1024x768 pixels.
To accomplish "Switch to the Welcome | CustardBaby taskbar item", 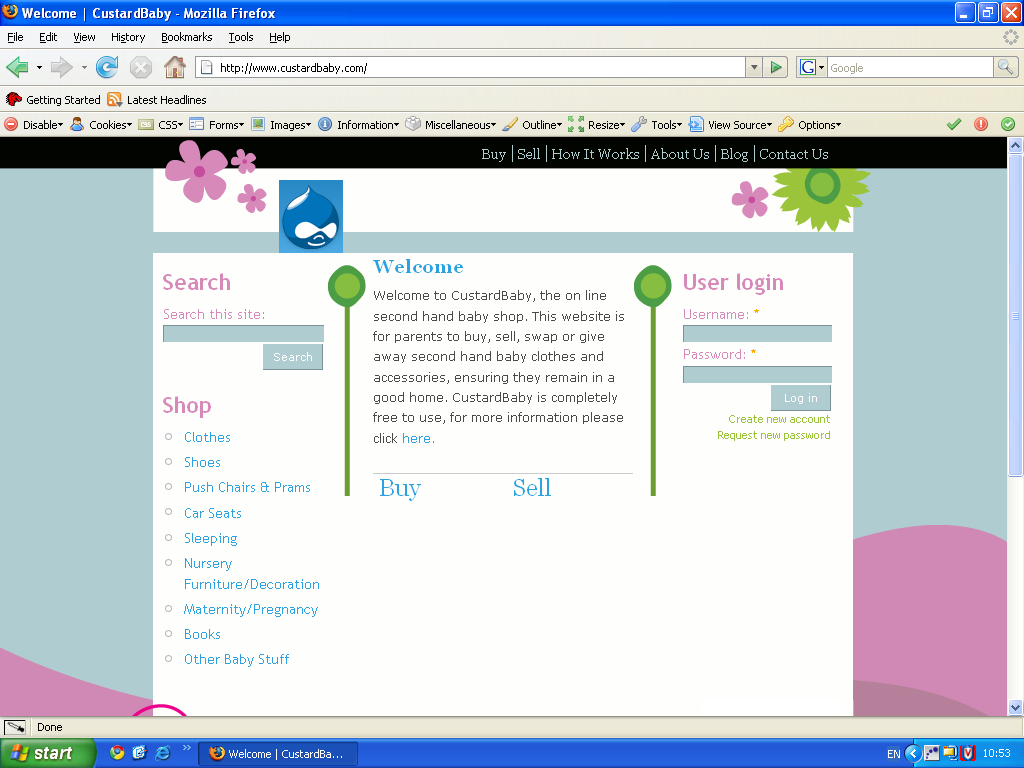I will click(278, 754).
